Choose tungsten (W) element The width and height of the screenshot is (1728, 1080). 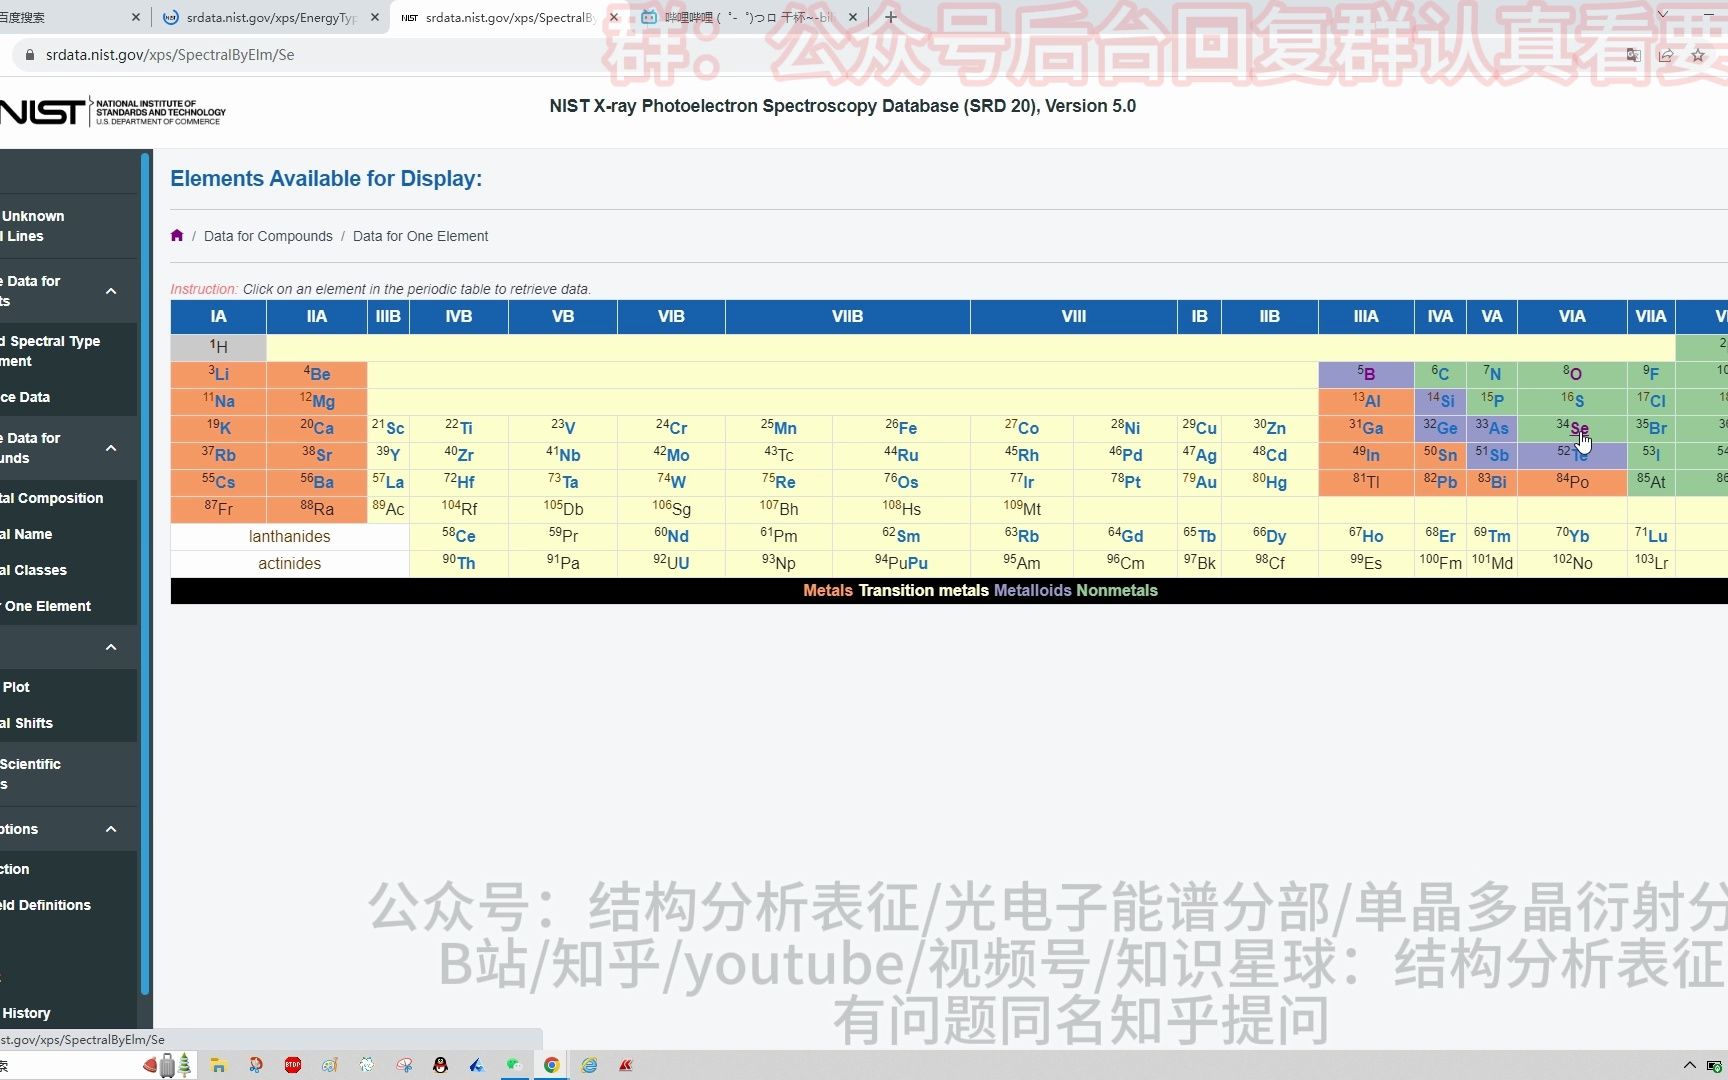[x=671, y=481]
